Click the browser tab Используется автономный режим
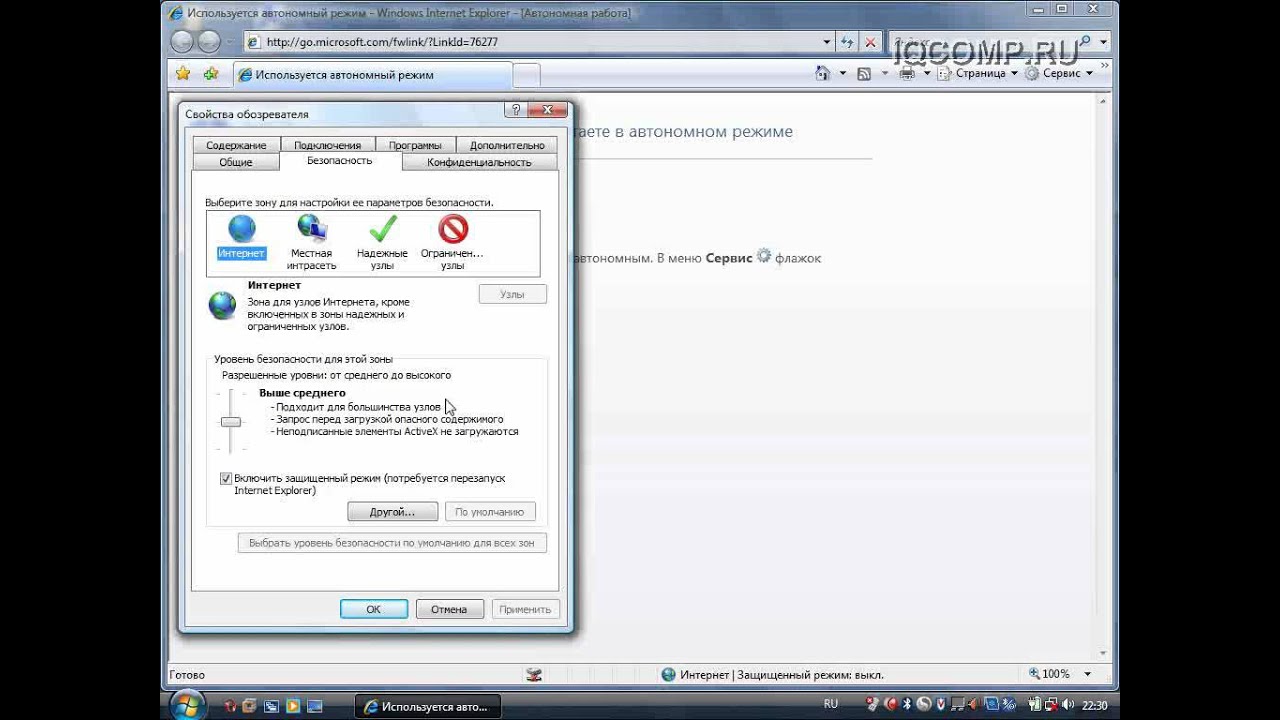1280x720 pixels. coord(372,75)
